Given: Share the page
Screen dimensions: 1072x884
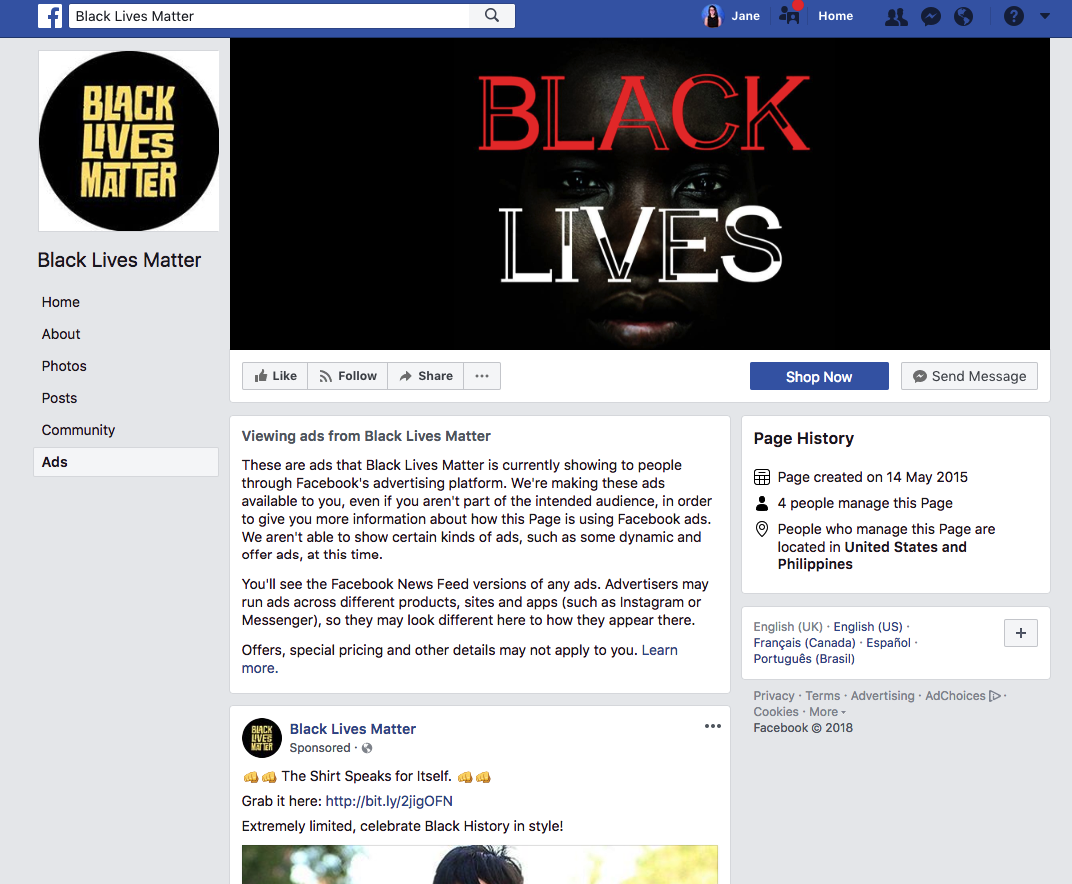Looking at the screenshot, I should pos(425,376).
